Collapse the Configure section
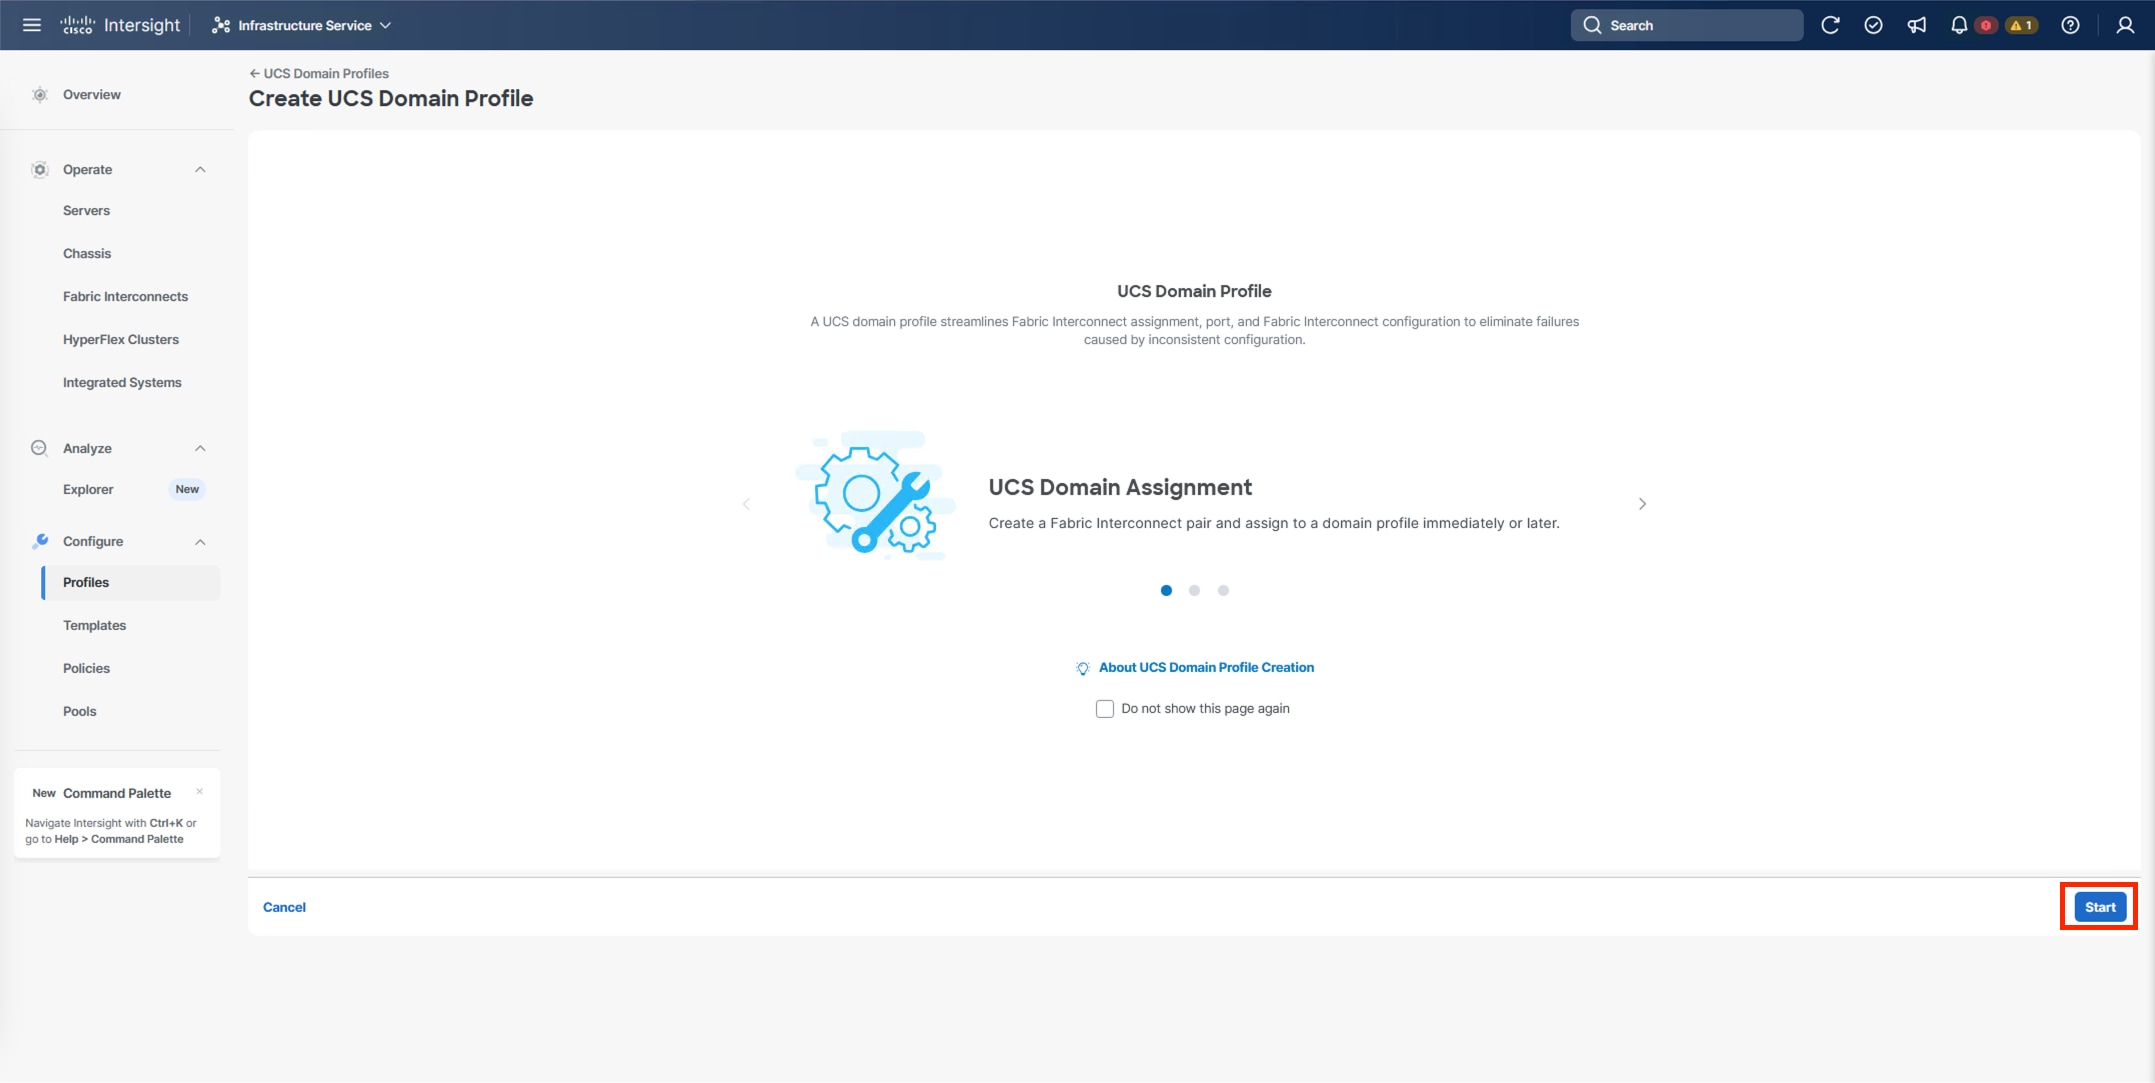 [201, 541]
